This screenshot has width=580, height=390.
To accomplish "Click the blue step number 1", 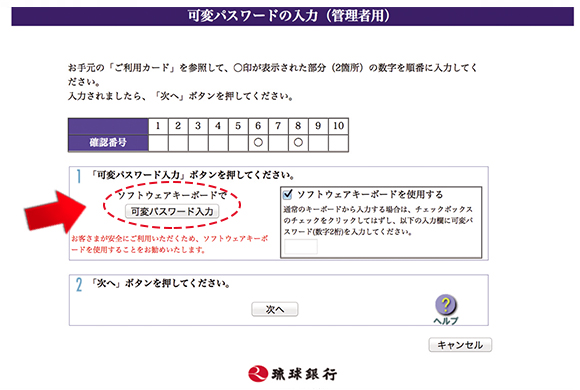I will point(78,176).
